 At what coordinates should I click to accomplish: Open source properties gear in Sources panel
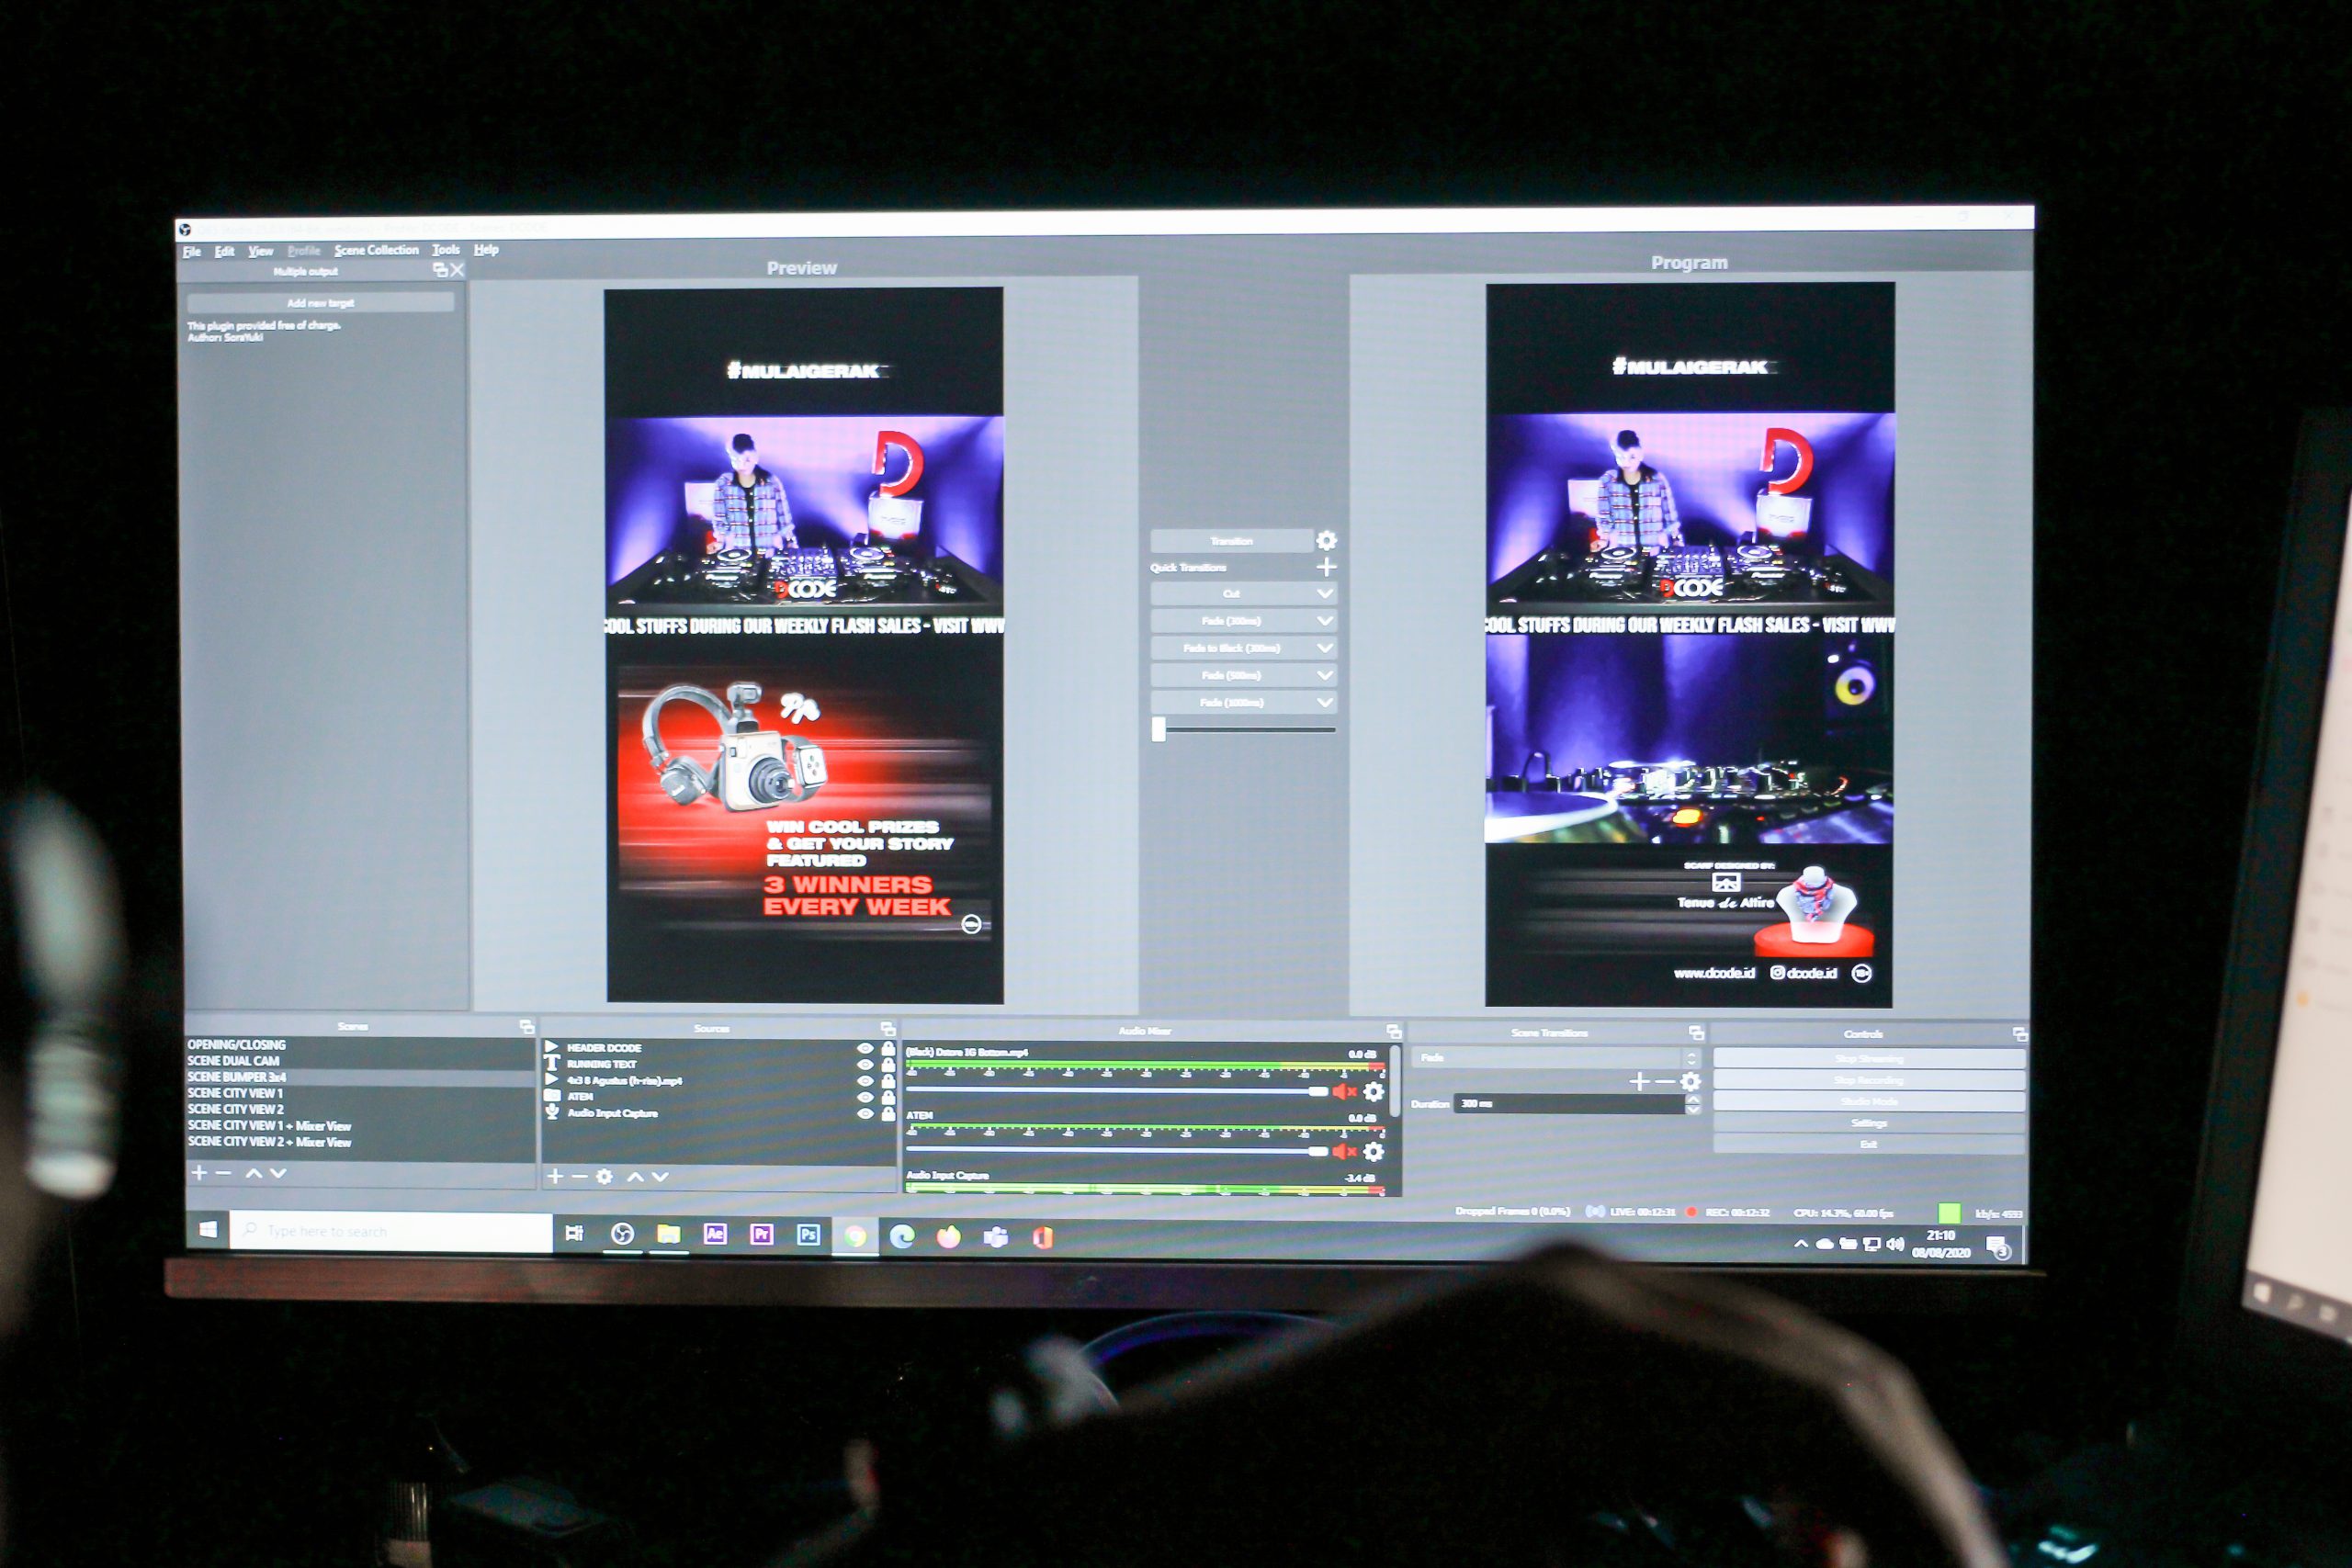(604, 1177)
